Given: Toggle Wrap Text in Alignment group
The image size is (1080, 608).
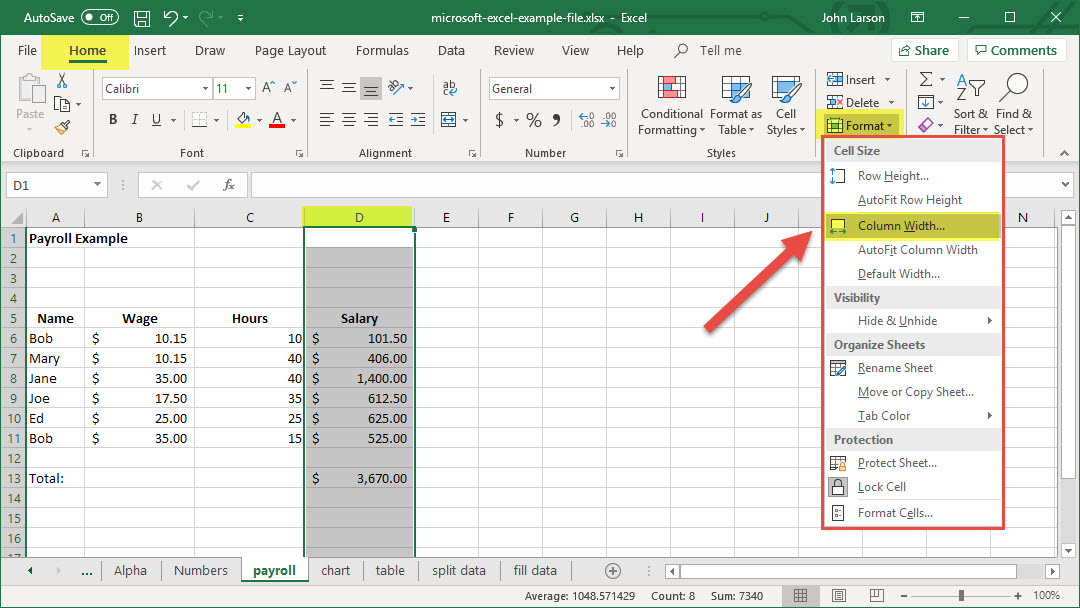Looking at the screenshot, I should [x=450, y=89].
